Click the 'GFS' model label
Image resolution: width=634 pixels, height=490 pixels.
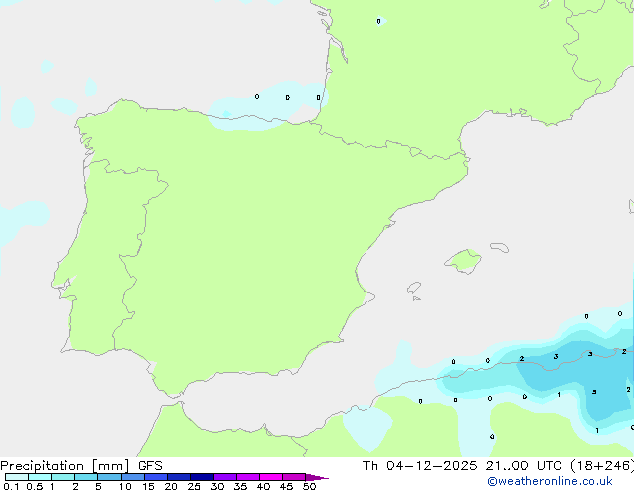150,466
